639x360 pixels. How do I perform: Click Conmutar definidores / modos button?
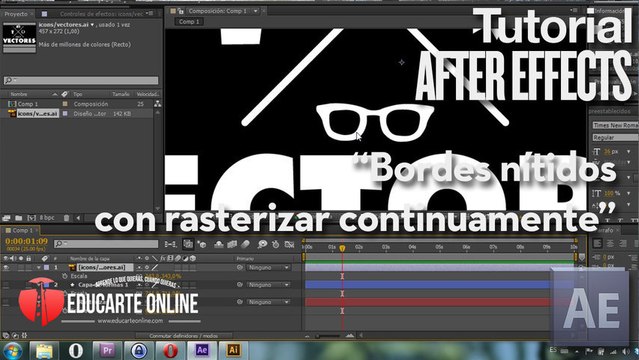(183, 336)
